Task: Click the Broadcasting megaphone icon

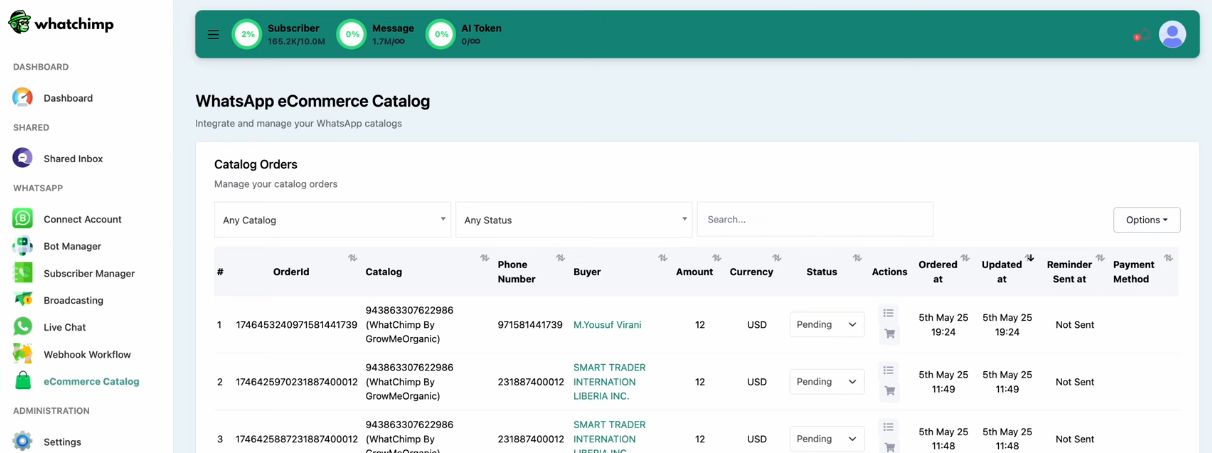Action: point(23,300)
